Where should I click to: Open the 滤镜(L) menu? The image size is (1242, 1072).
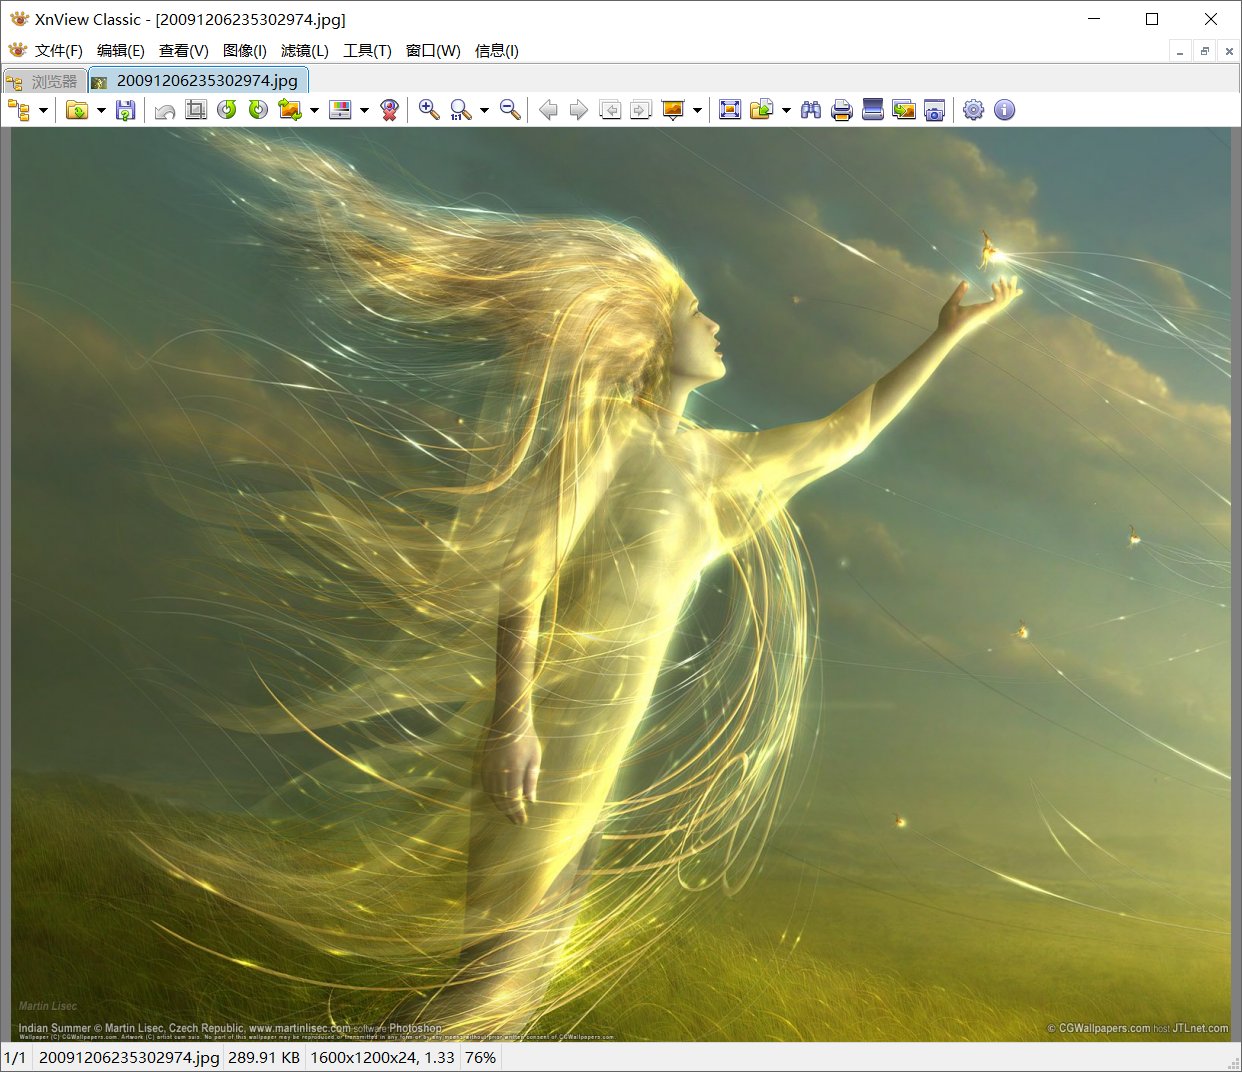[x=305, y=51]
